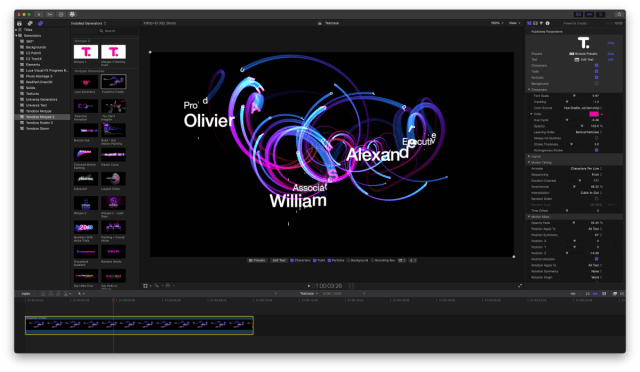This screenshot has width=640, height=372.
Task: Open the Layering Order dropdown
Action: [x=589, y=132]
